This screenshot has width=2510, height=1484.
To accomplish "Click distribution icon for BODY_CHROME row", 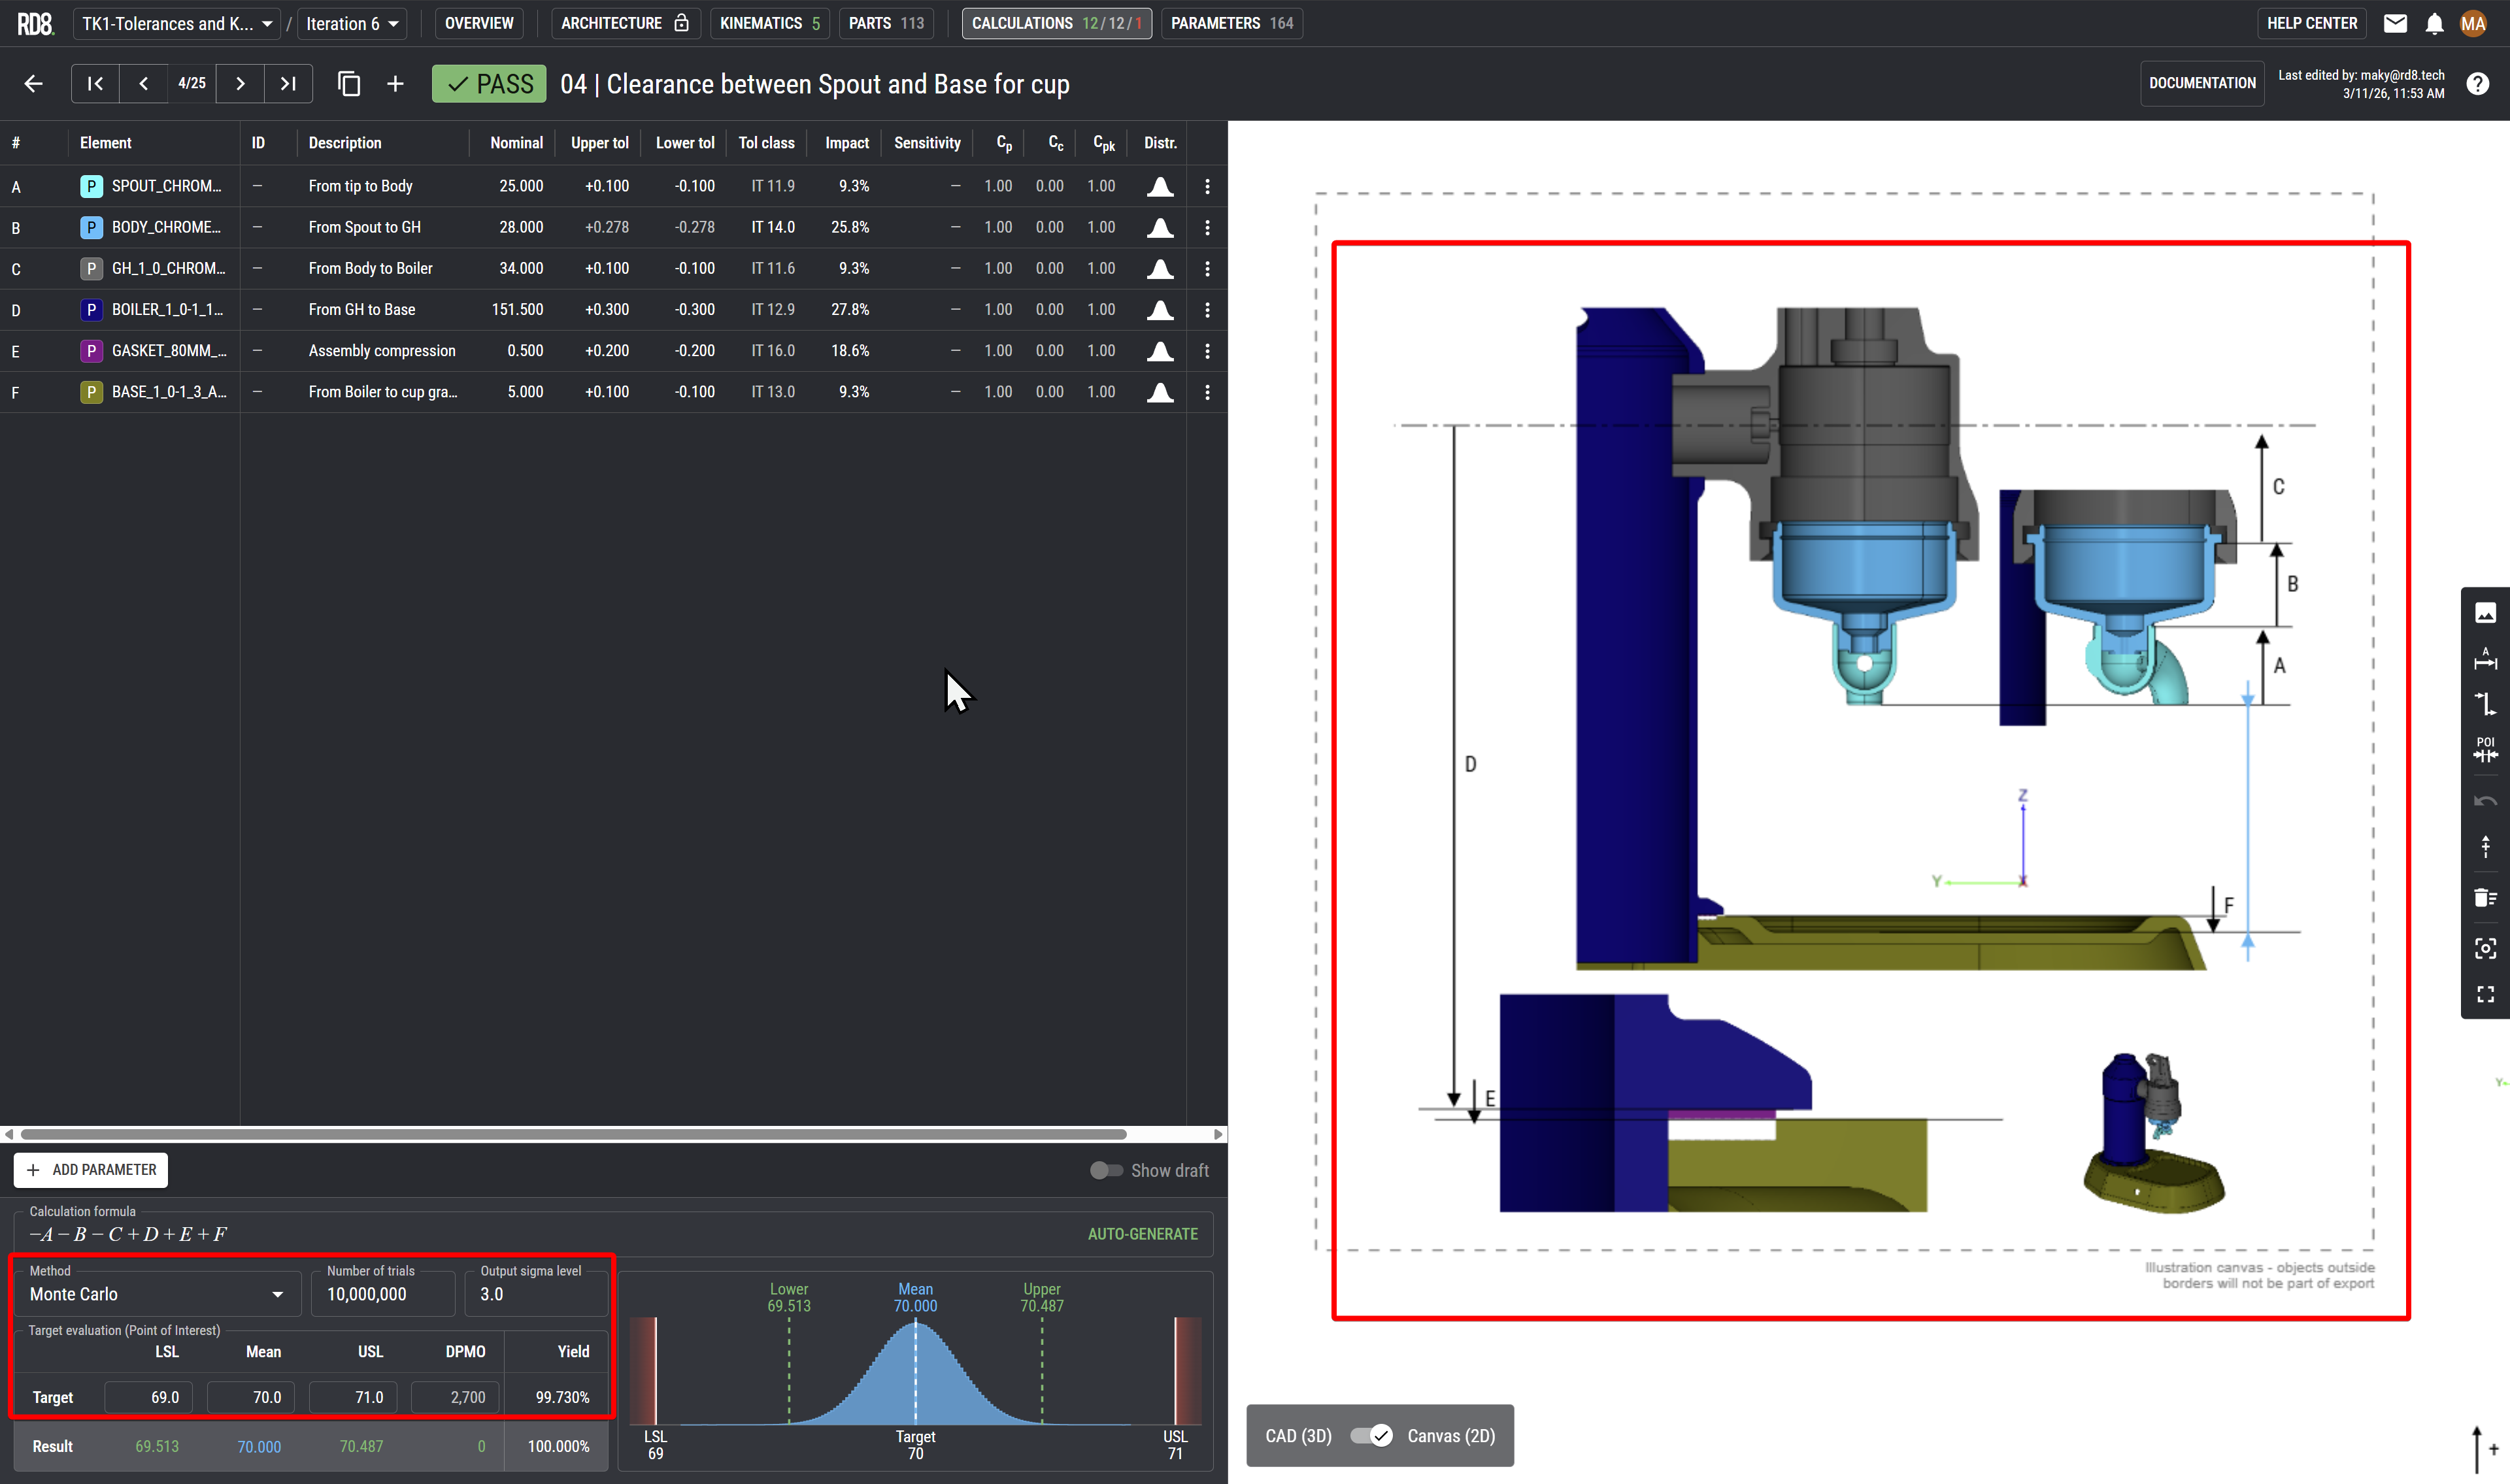I will [1160, 228].
